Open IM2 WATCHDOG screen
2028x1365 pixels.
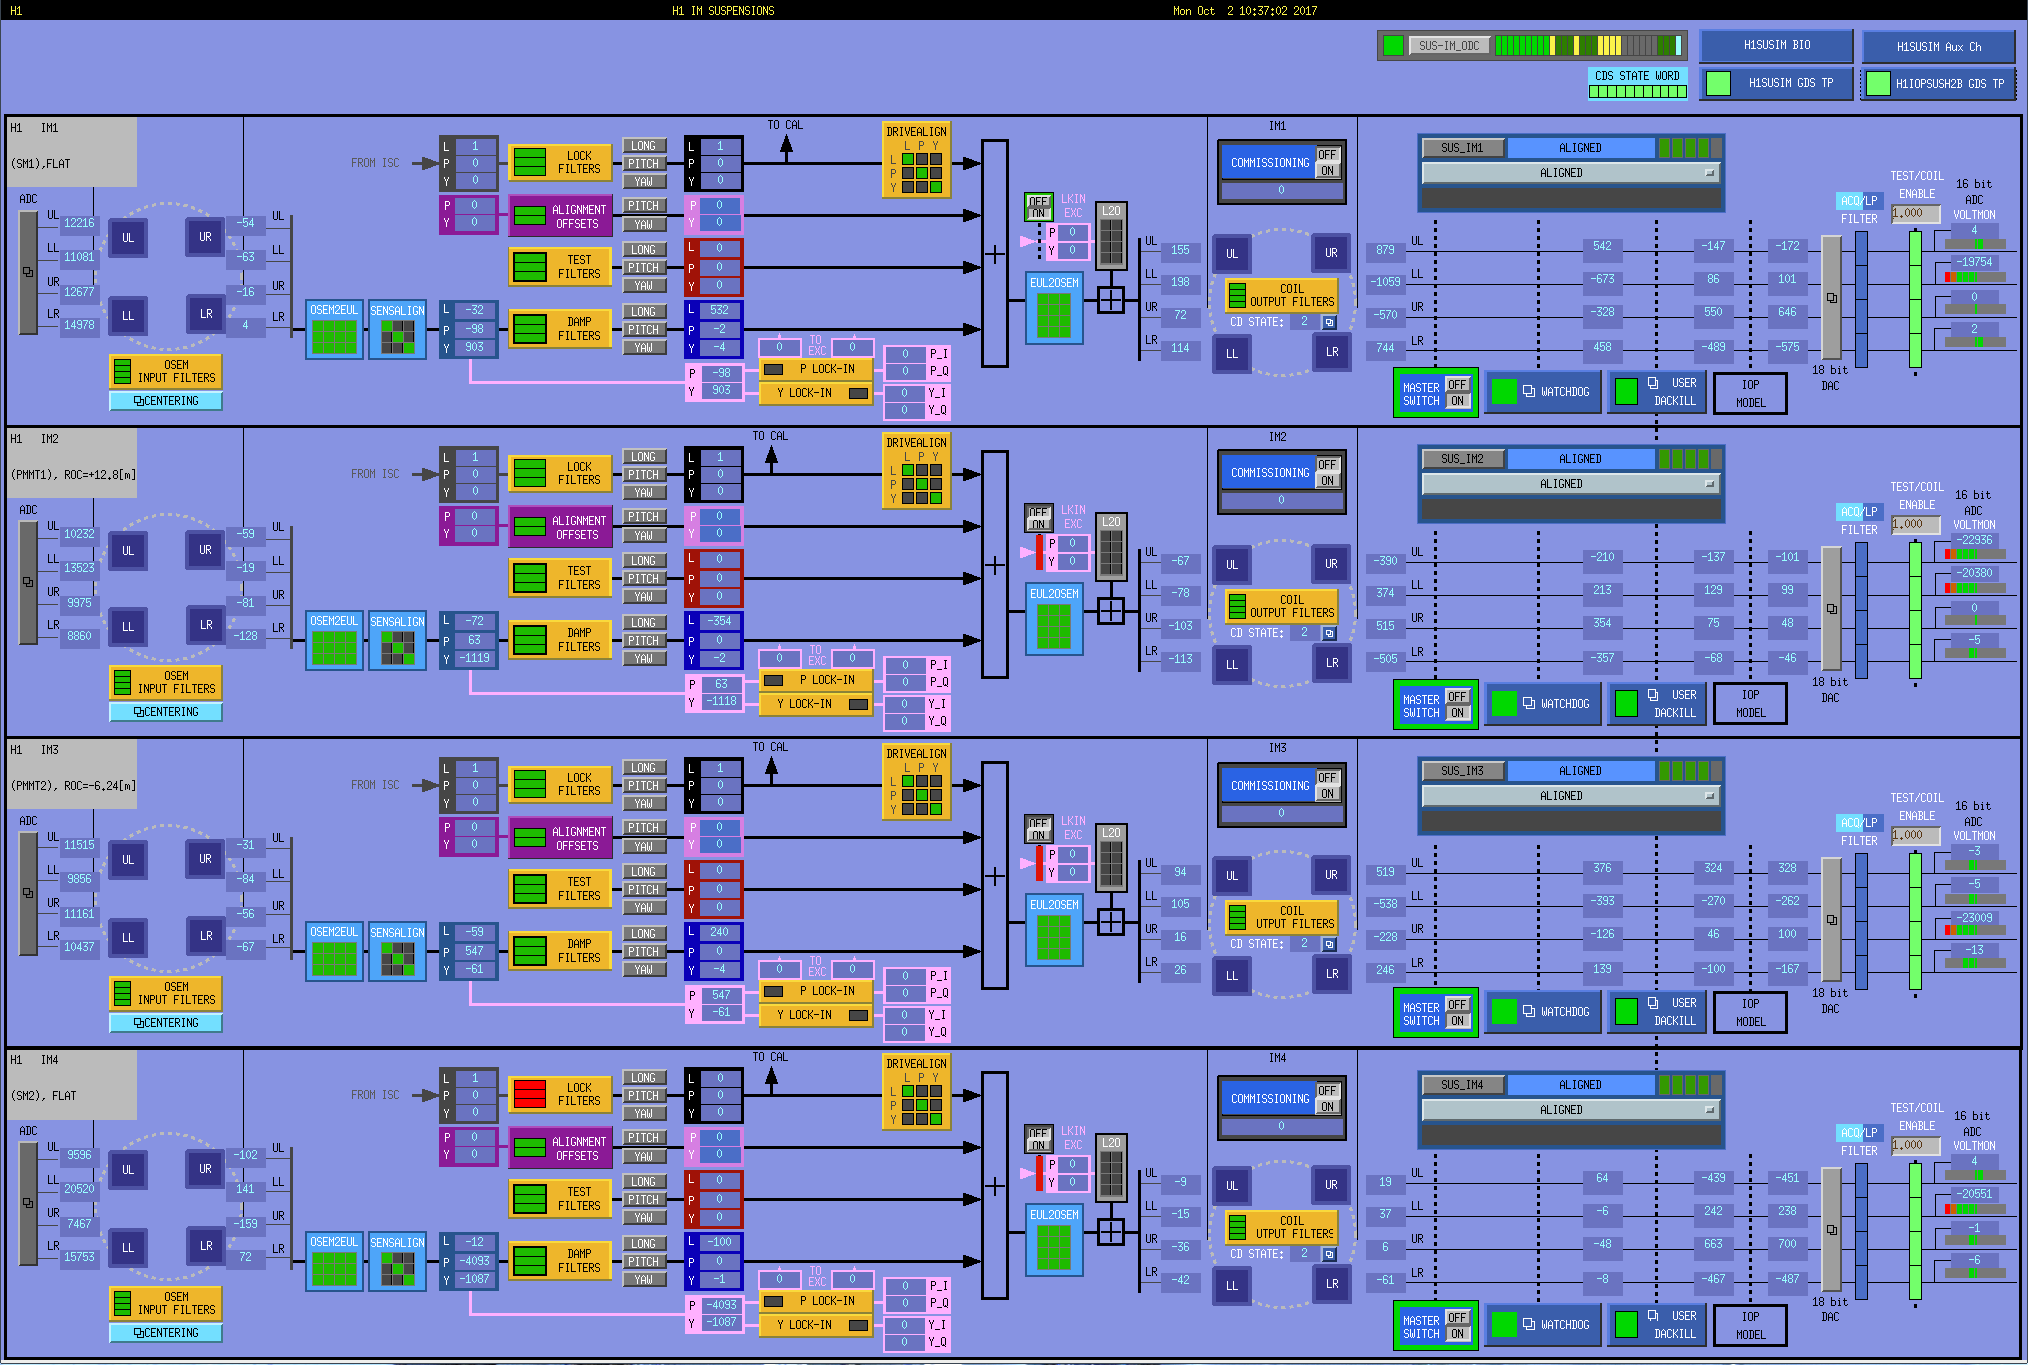1544,703
